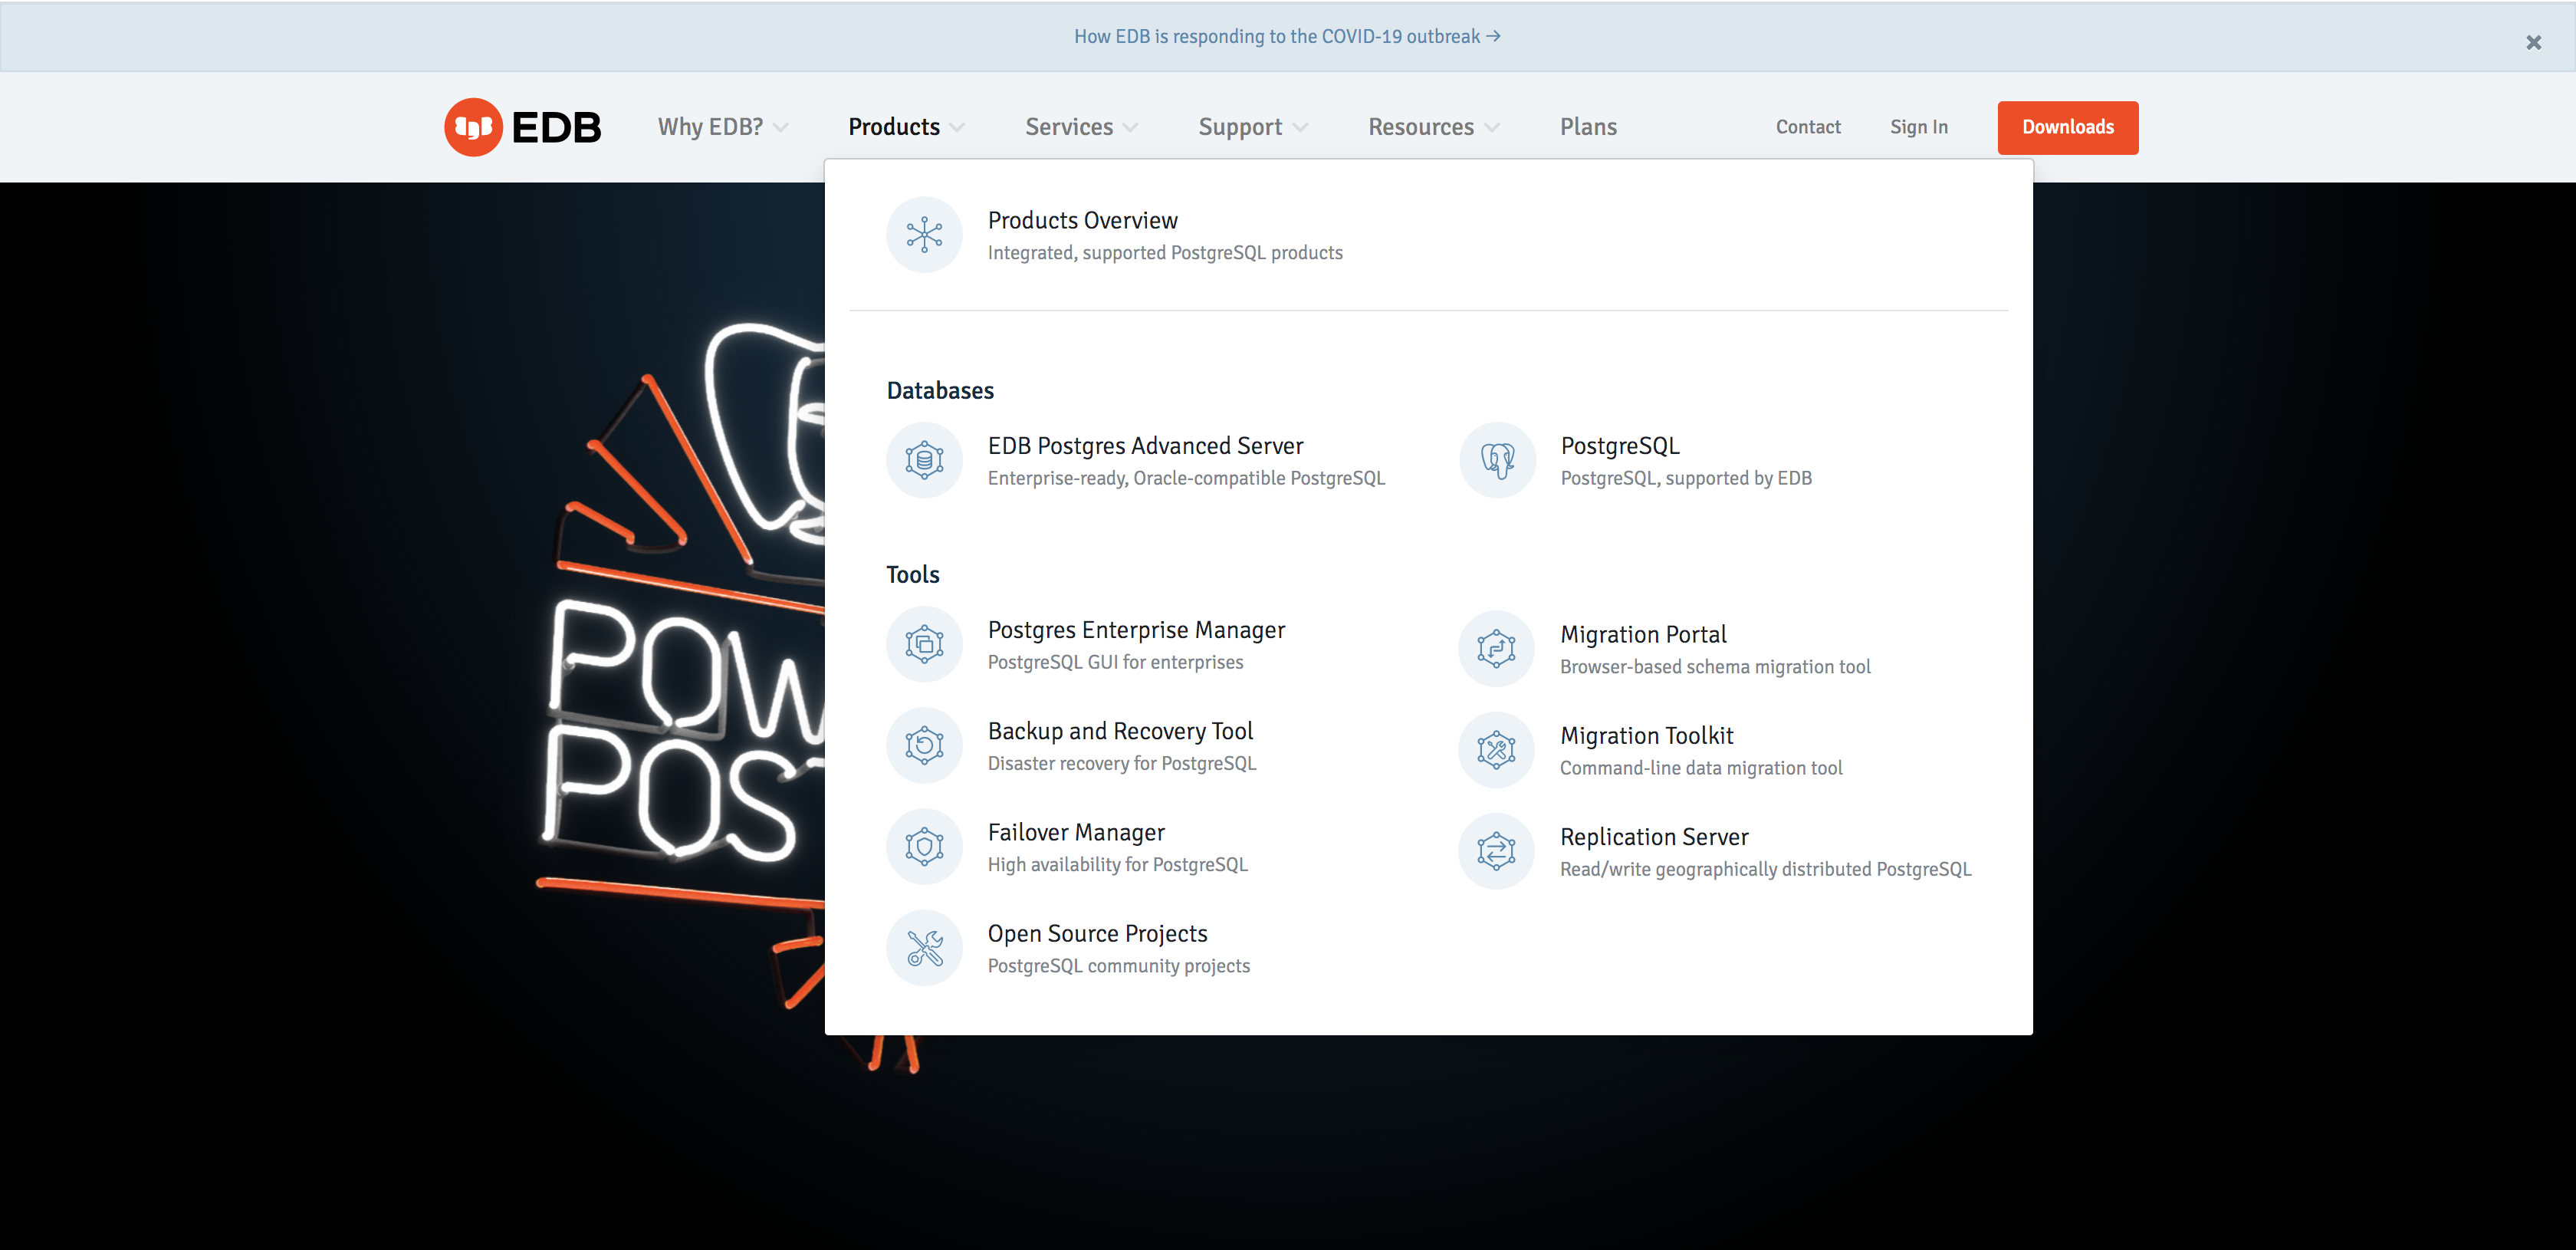
Task: Click the Migration Toolkit icon
Action: click(1497, 750)
